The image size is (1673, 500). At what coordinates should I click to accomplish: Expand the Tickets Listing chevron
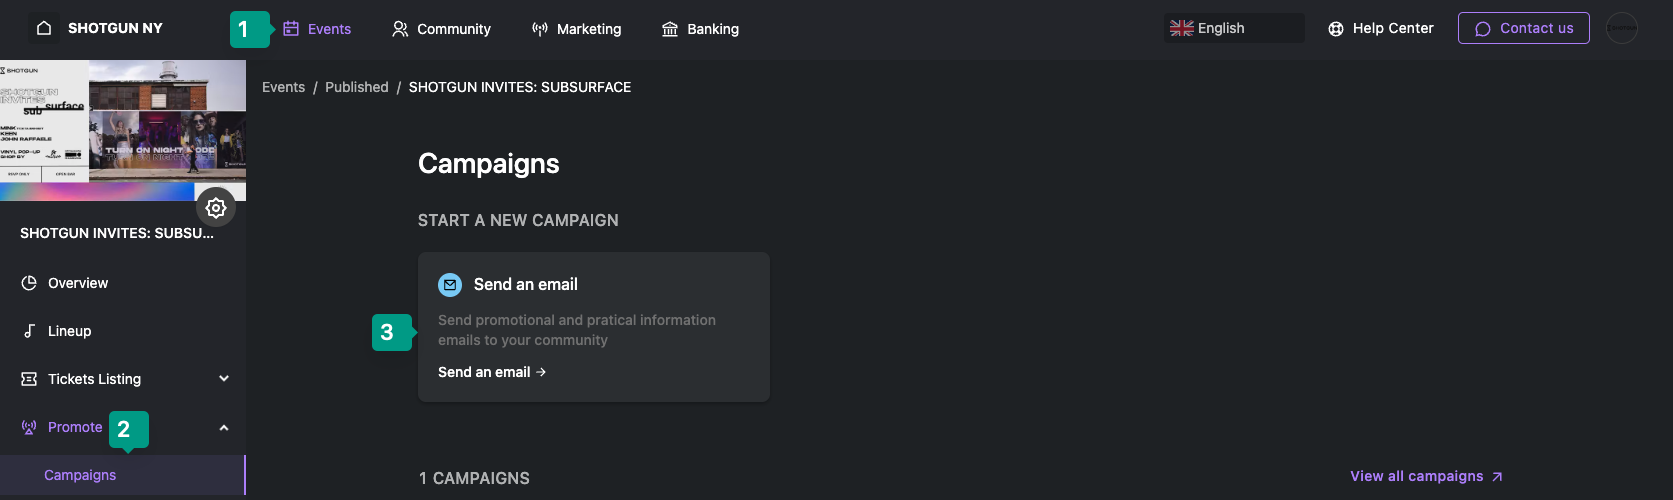point(224,379)
